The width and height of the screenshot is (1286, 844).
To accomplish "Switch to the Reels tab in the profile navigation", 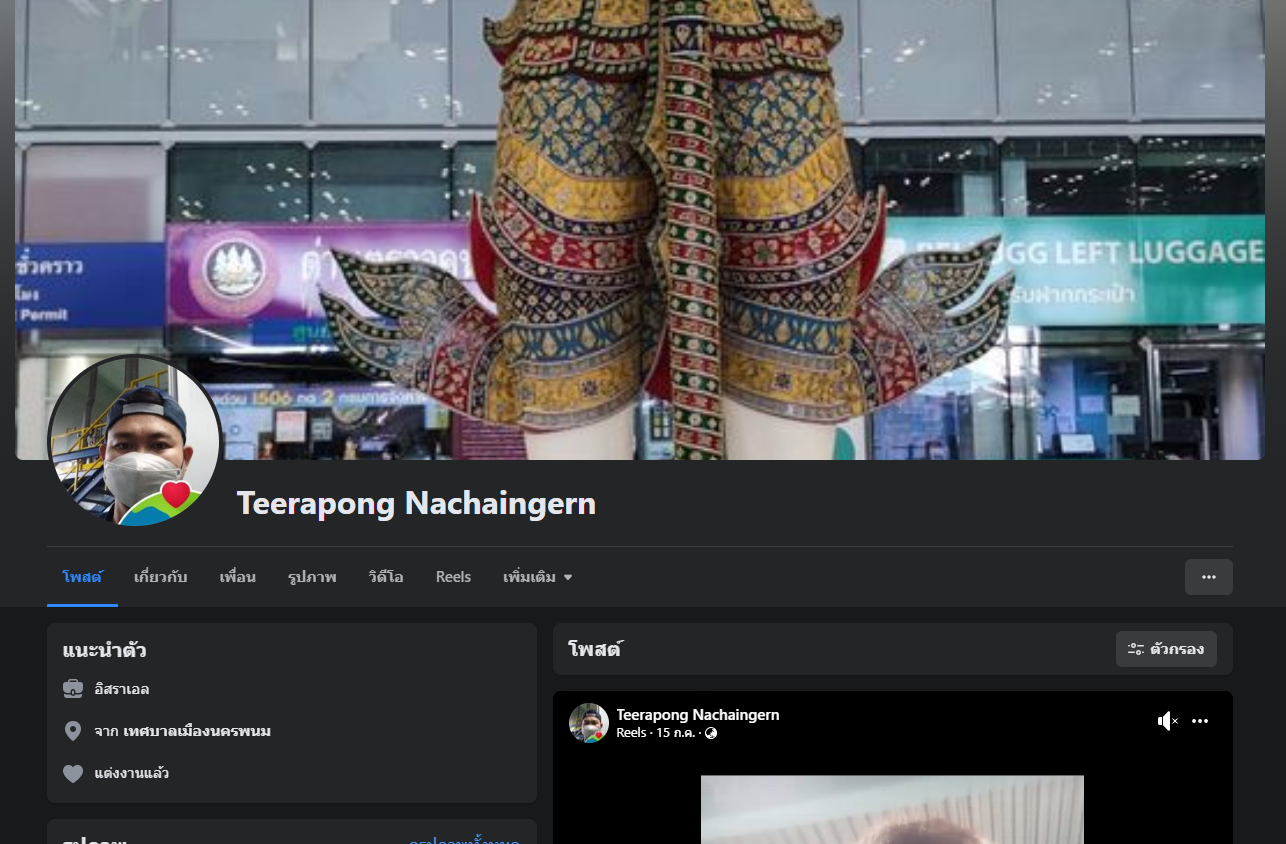I will (x=453, y=577).
